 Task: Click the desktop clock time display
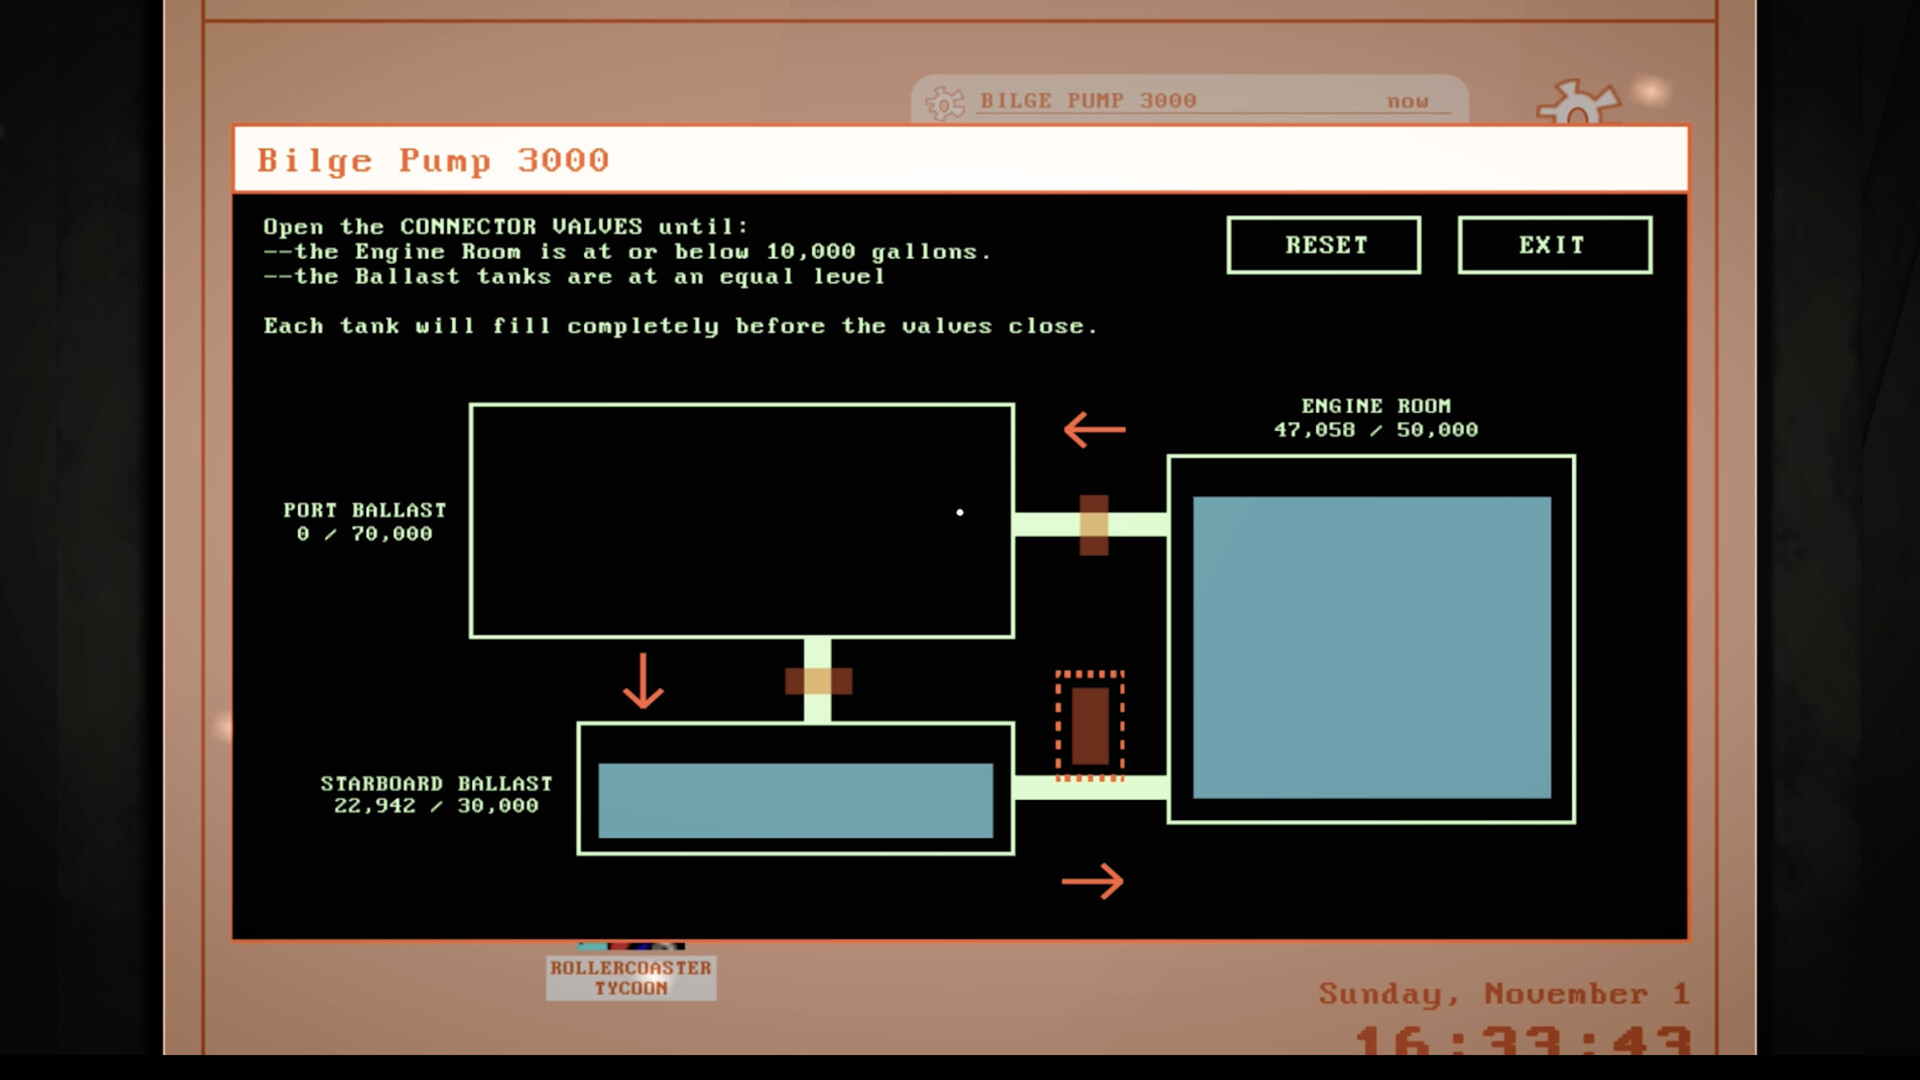[x=1523, y=1040]
